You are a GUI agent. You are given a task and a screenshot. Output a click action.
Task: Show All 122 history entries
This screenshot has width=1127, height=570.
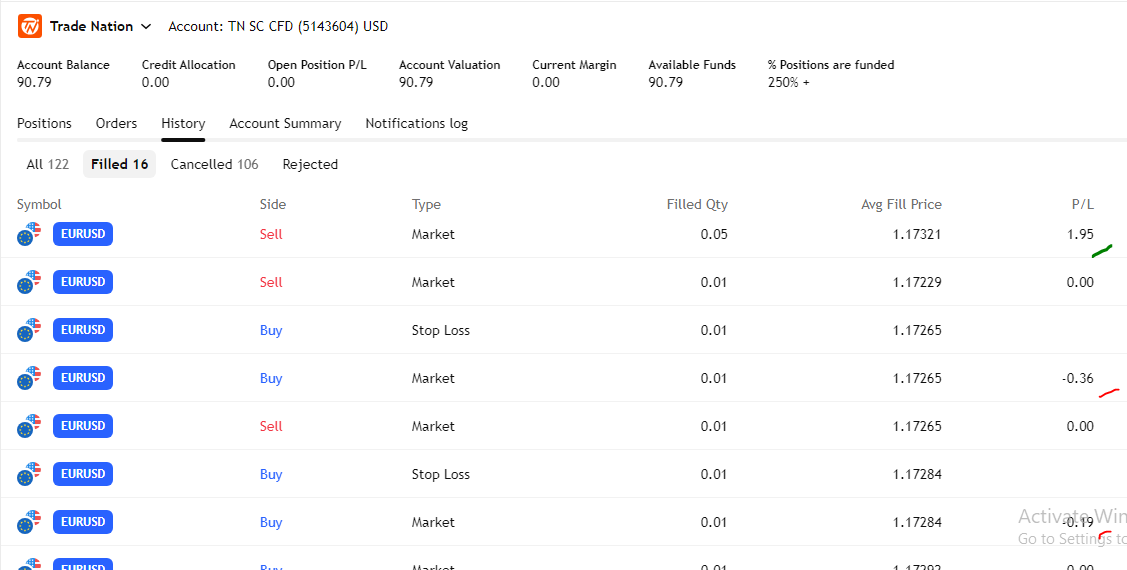tap(47, 165)
